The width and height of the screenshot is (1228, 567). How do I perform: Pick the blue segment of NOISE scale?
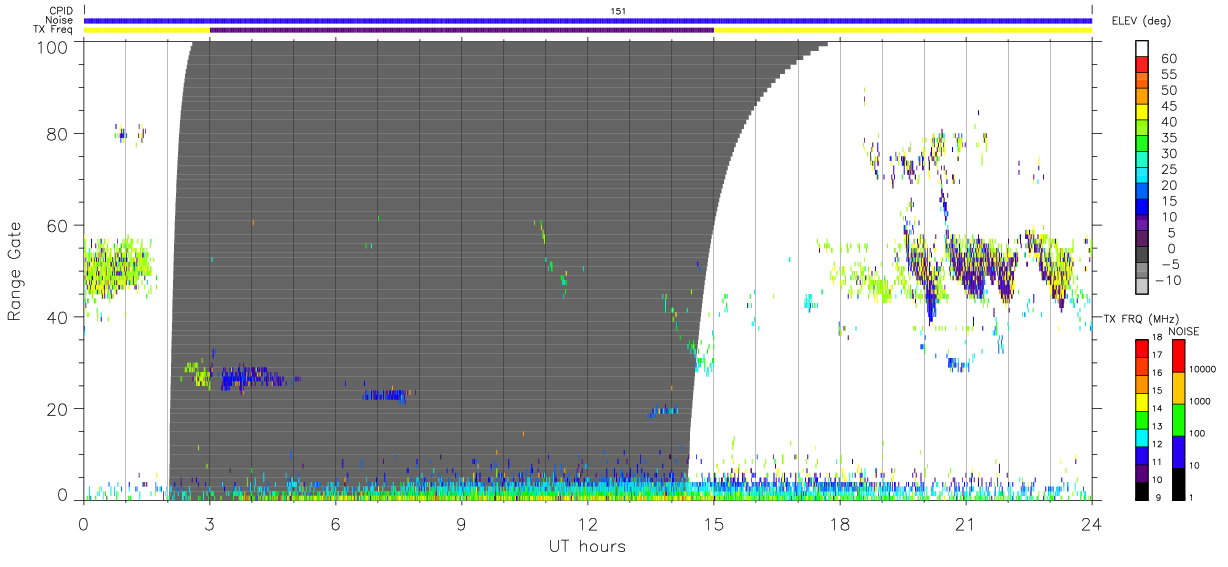point(1179,452)
